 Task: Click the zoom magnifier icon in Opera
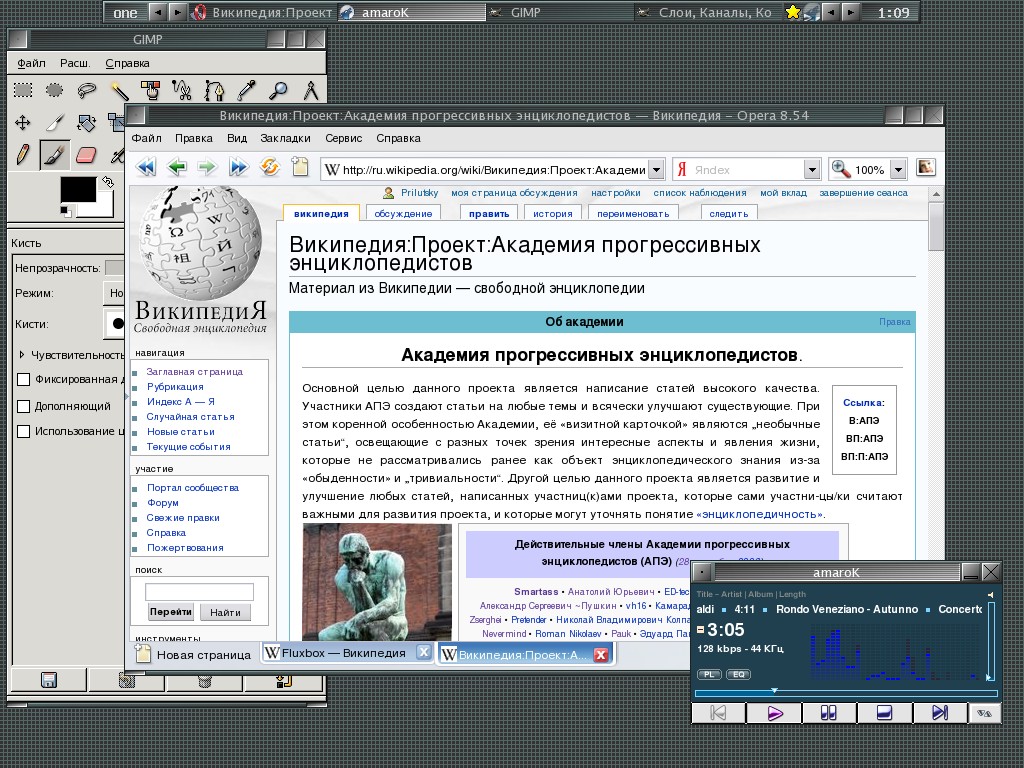pos(840,169)
